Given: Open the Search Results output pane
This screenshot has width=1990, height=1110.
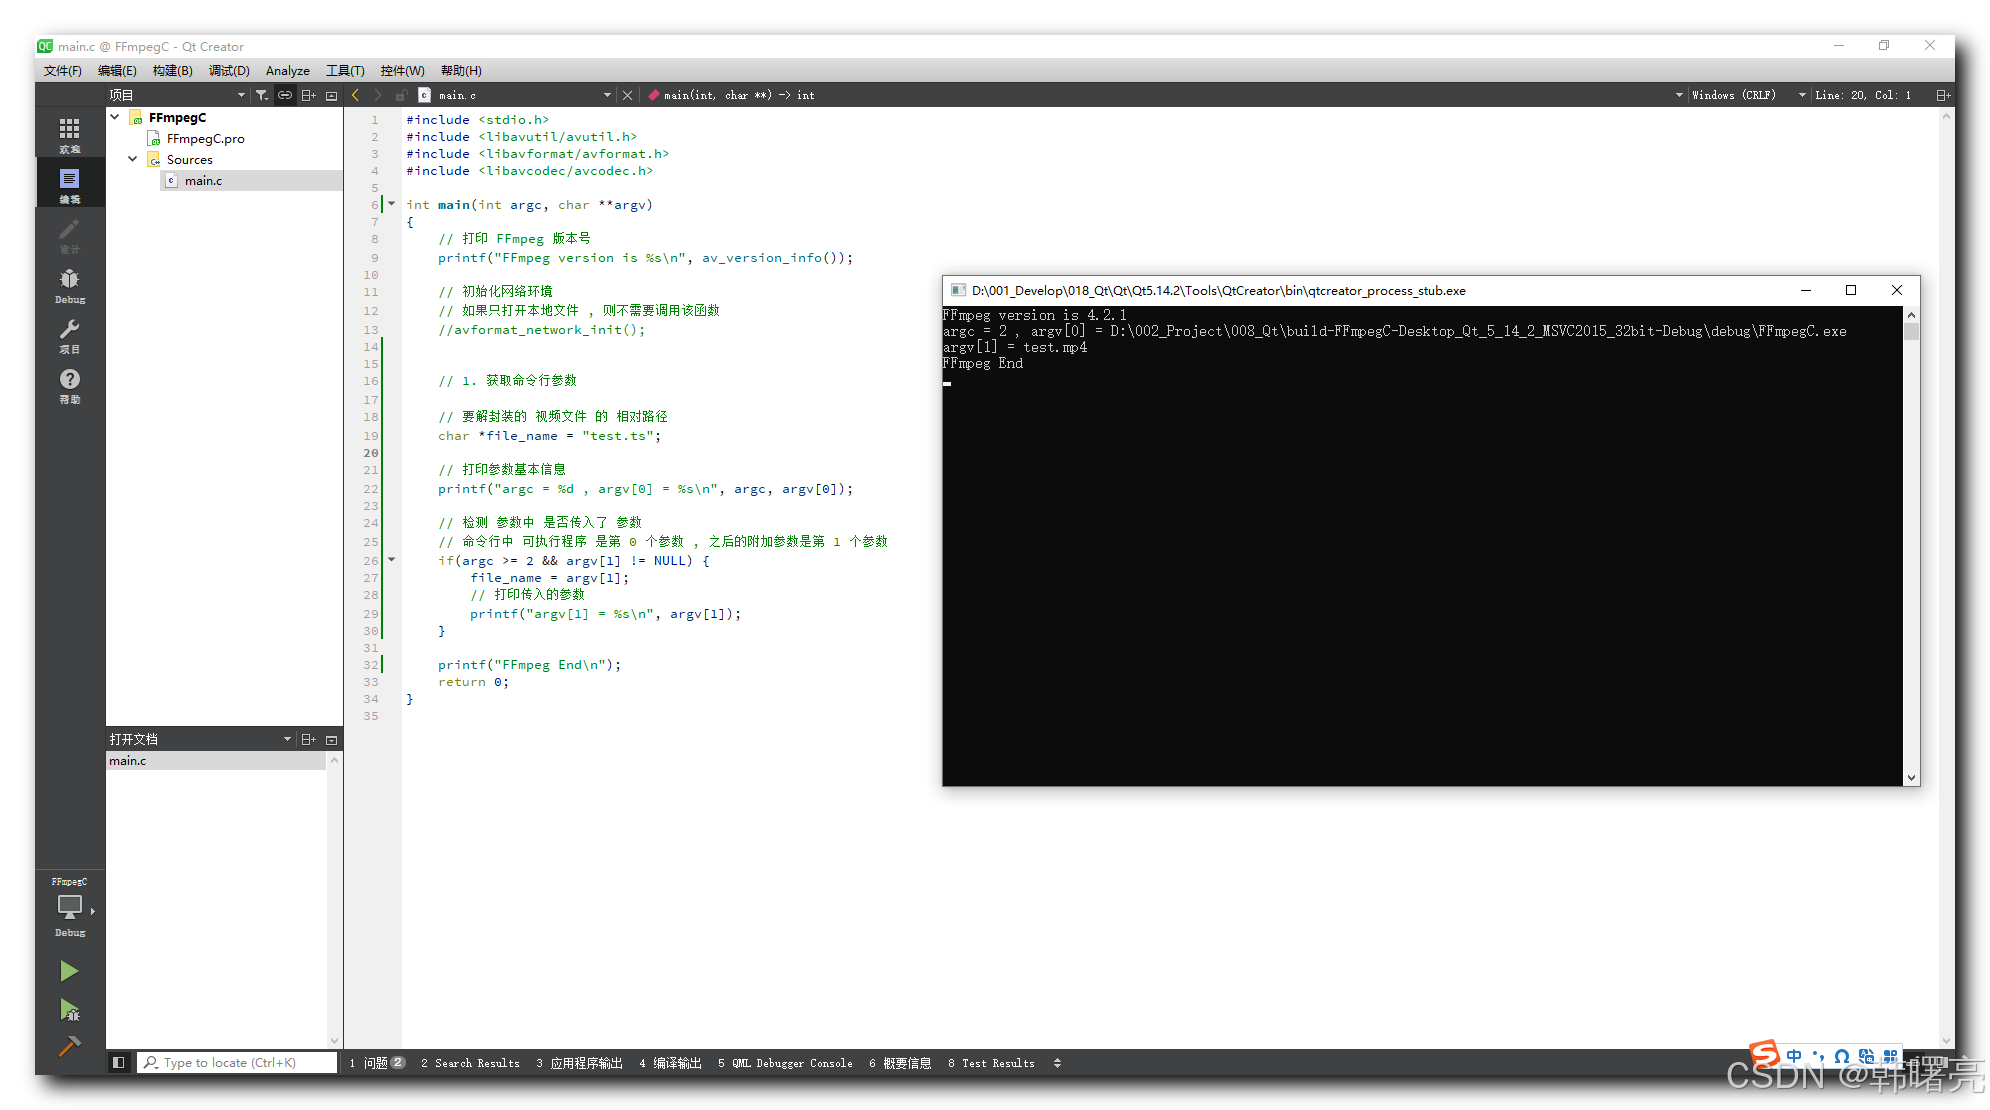Looking at the screenshot, I should click(470, 1063).
